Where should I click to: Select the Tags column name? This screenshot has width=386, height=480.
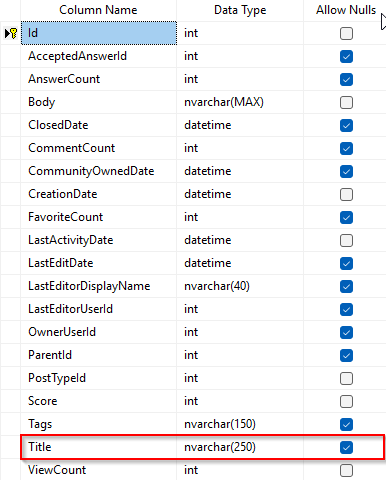99,424
